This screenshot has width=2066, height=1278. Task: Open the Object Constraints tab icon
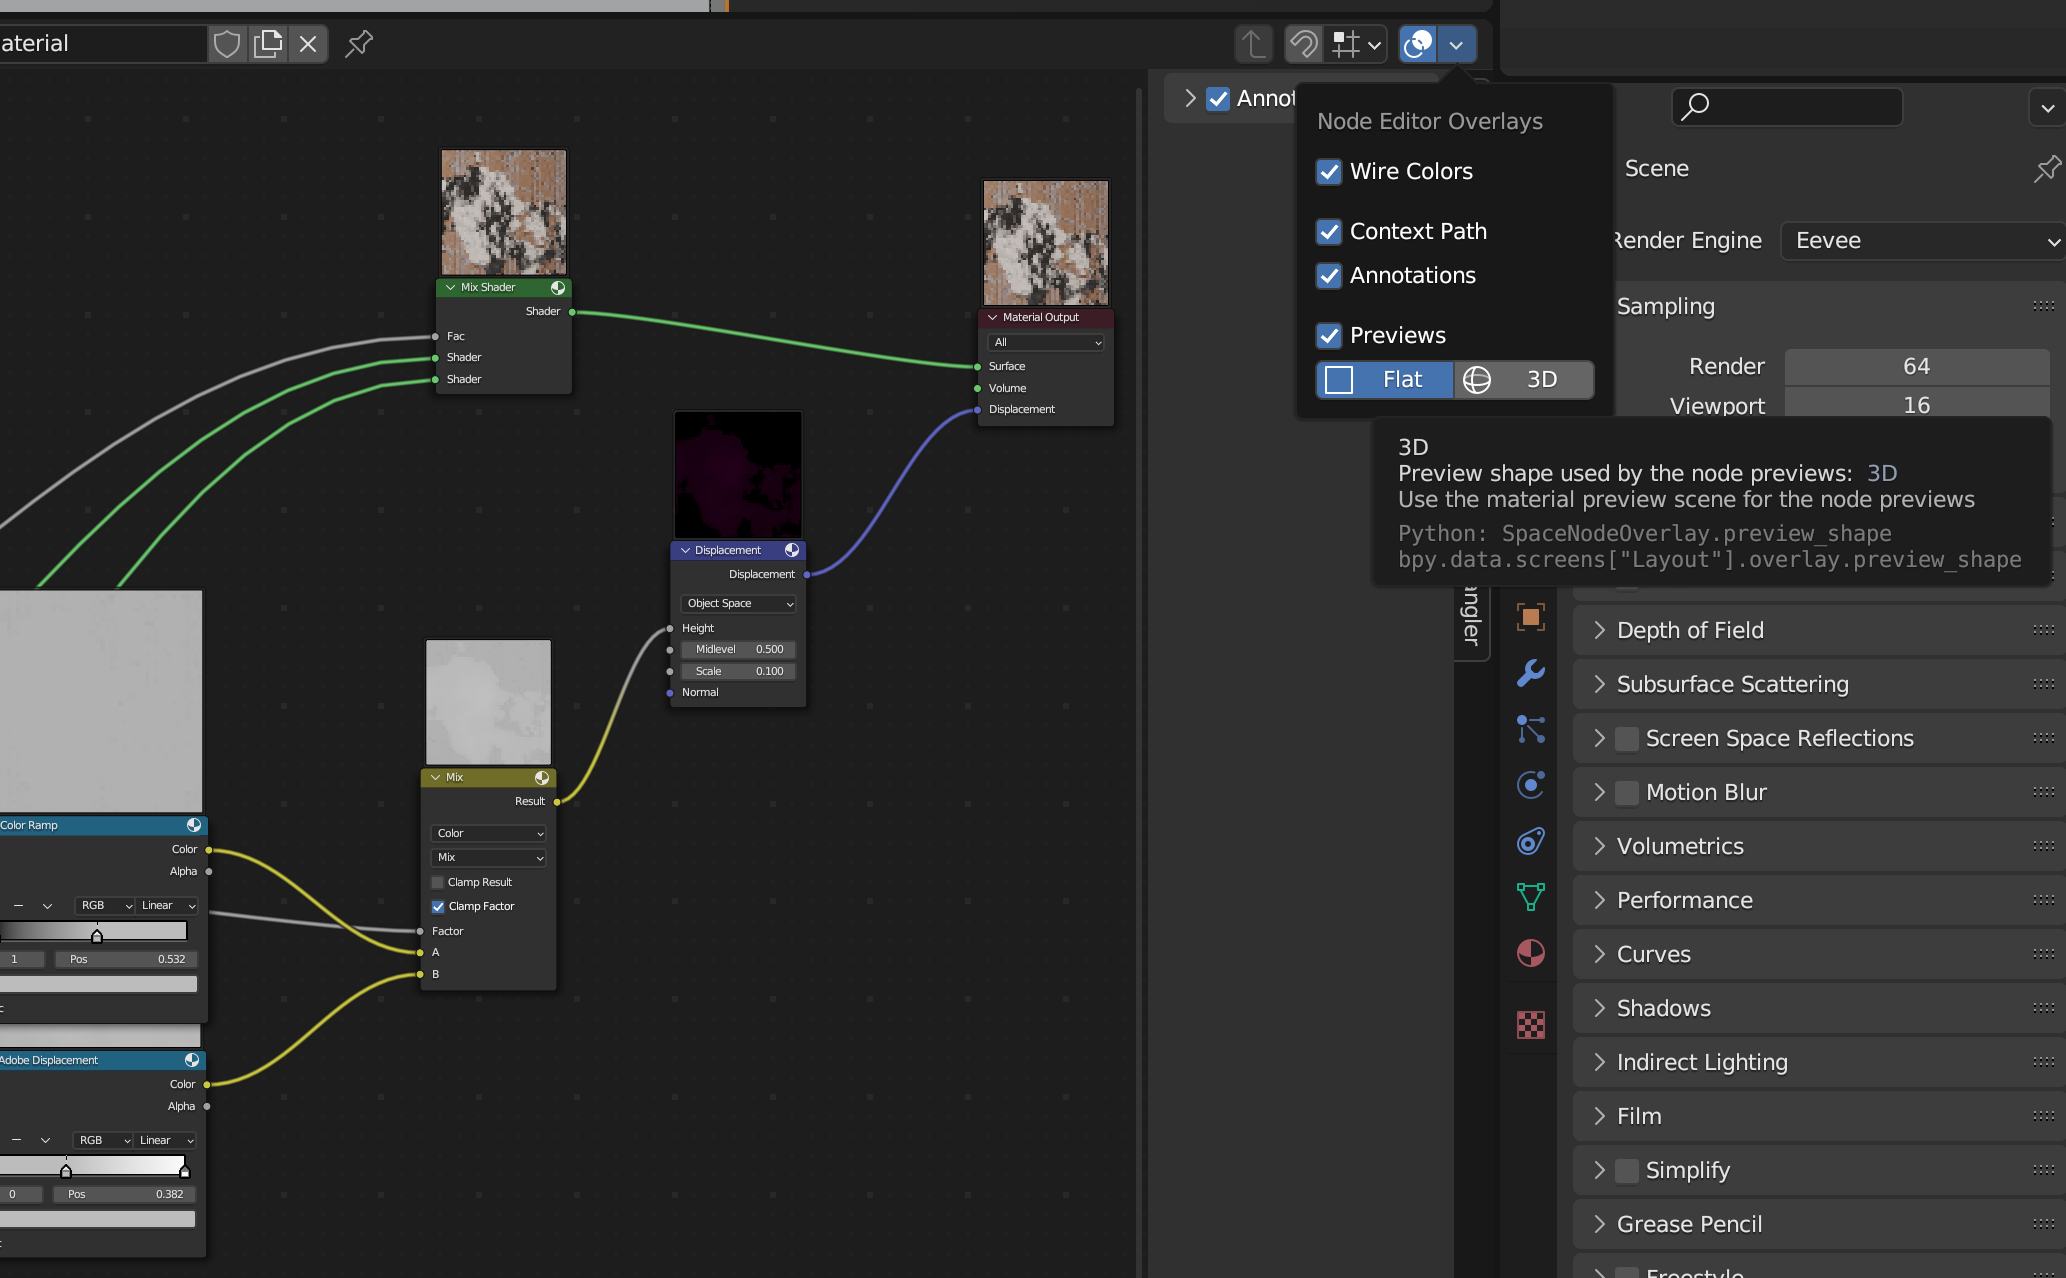coord(1530,841)
